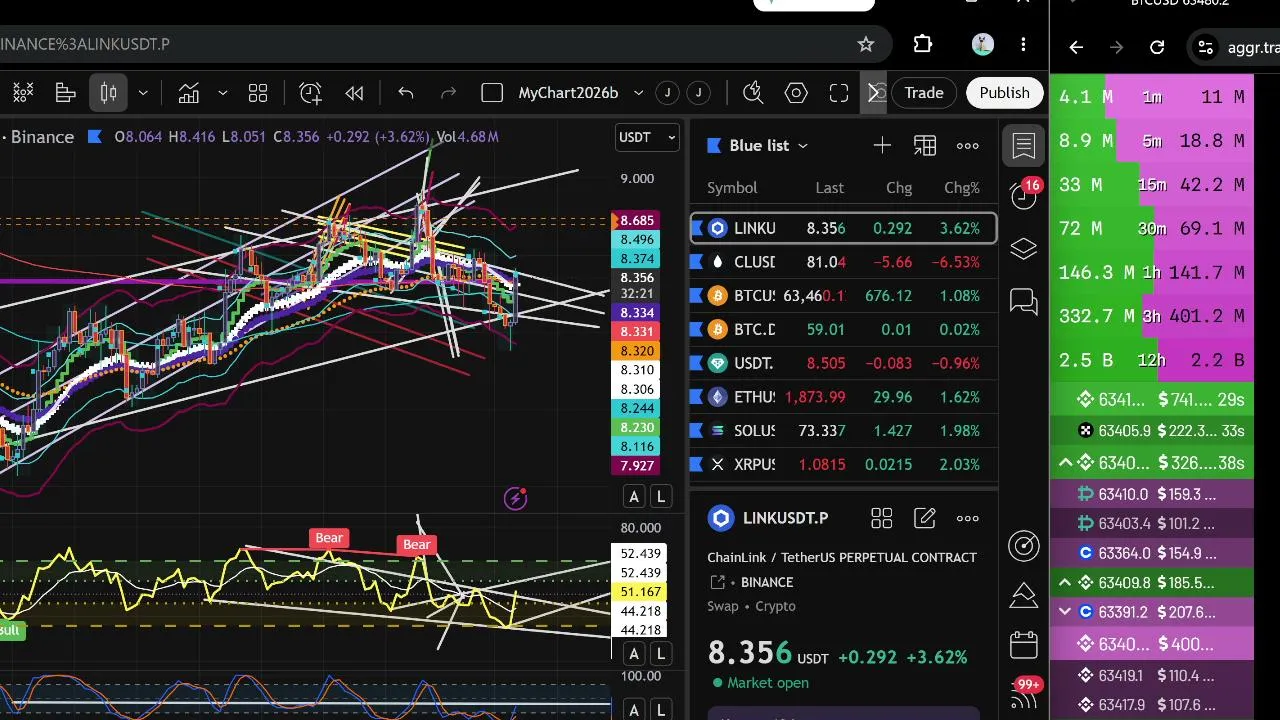Toggle log scale L on the main price axis
Image resolution: width=1280 pixels, height=720 pixels.
[x=661, y=496]
